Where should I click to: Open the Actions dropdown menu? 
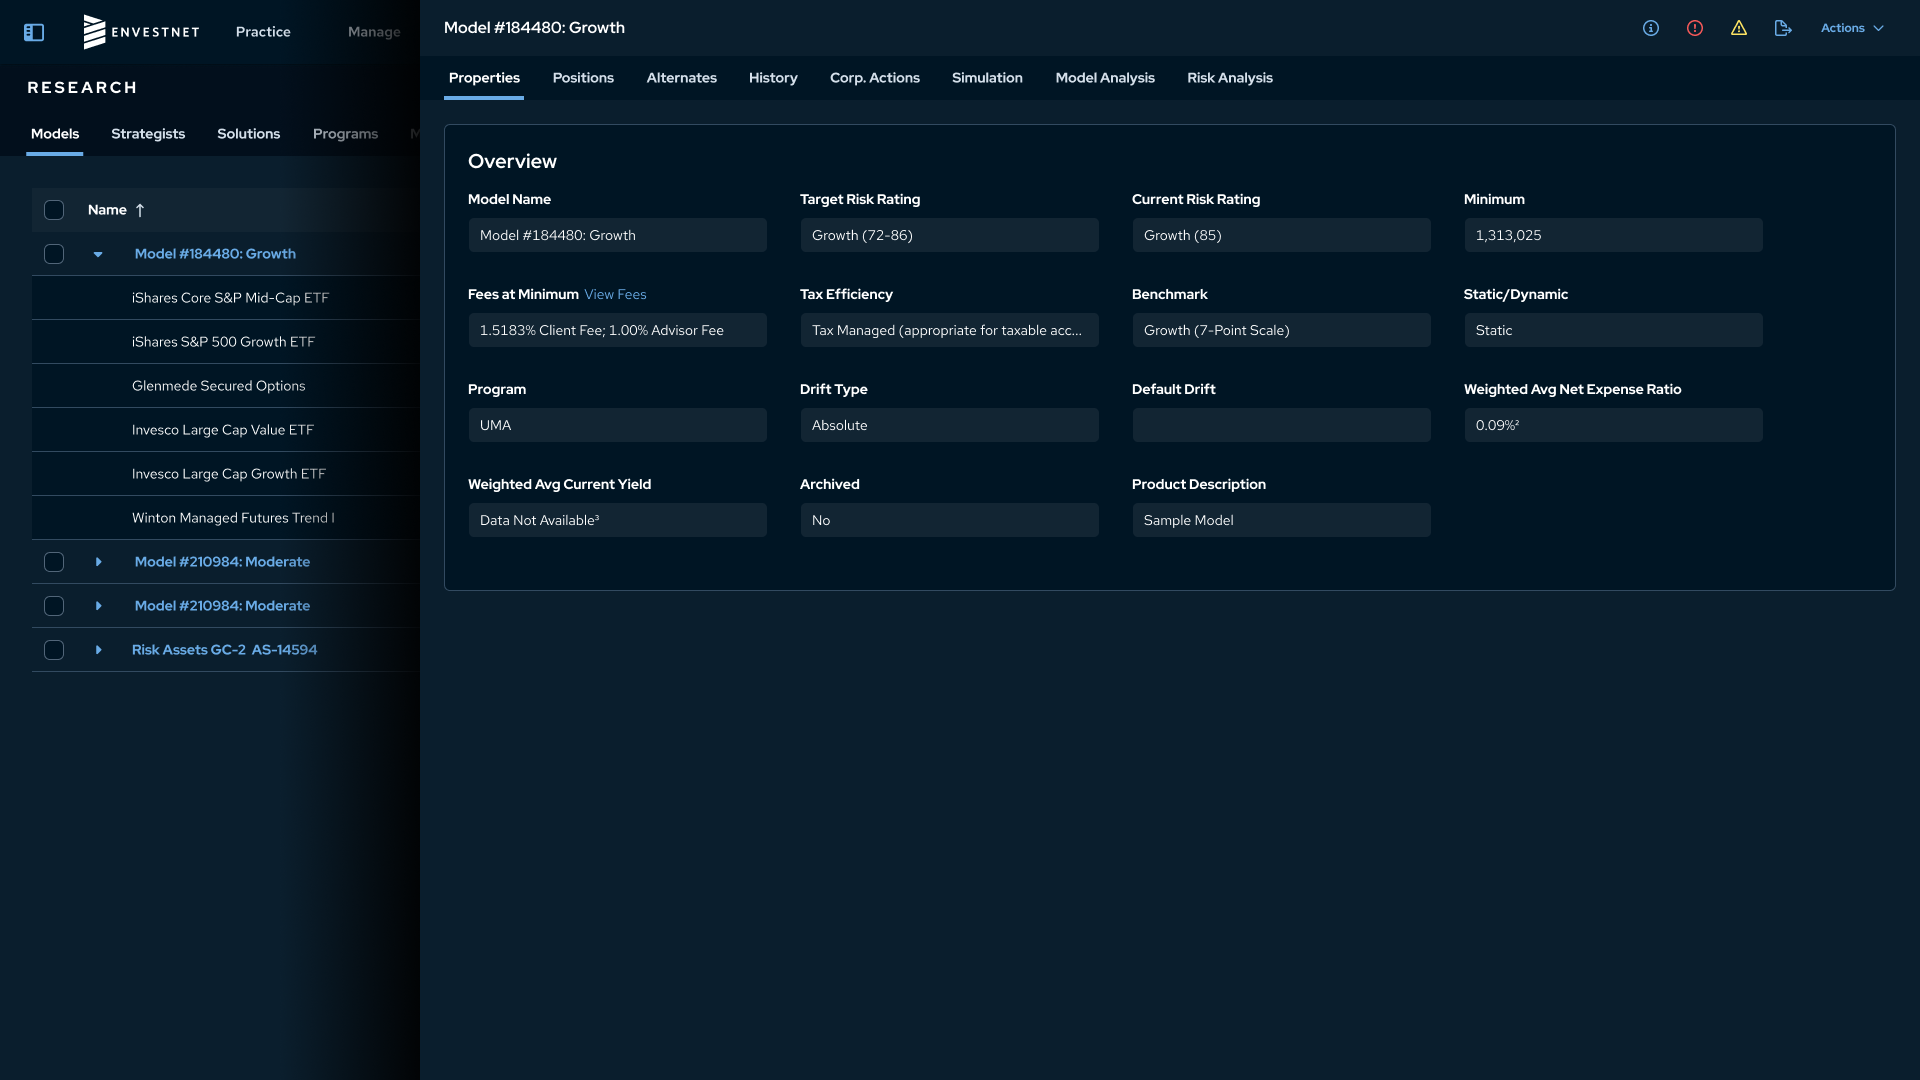tap(1852, 28)
